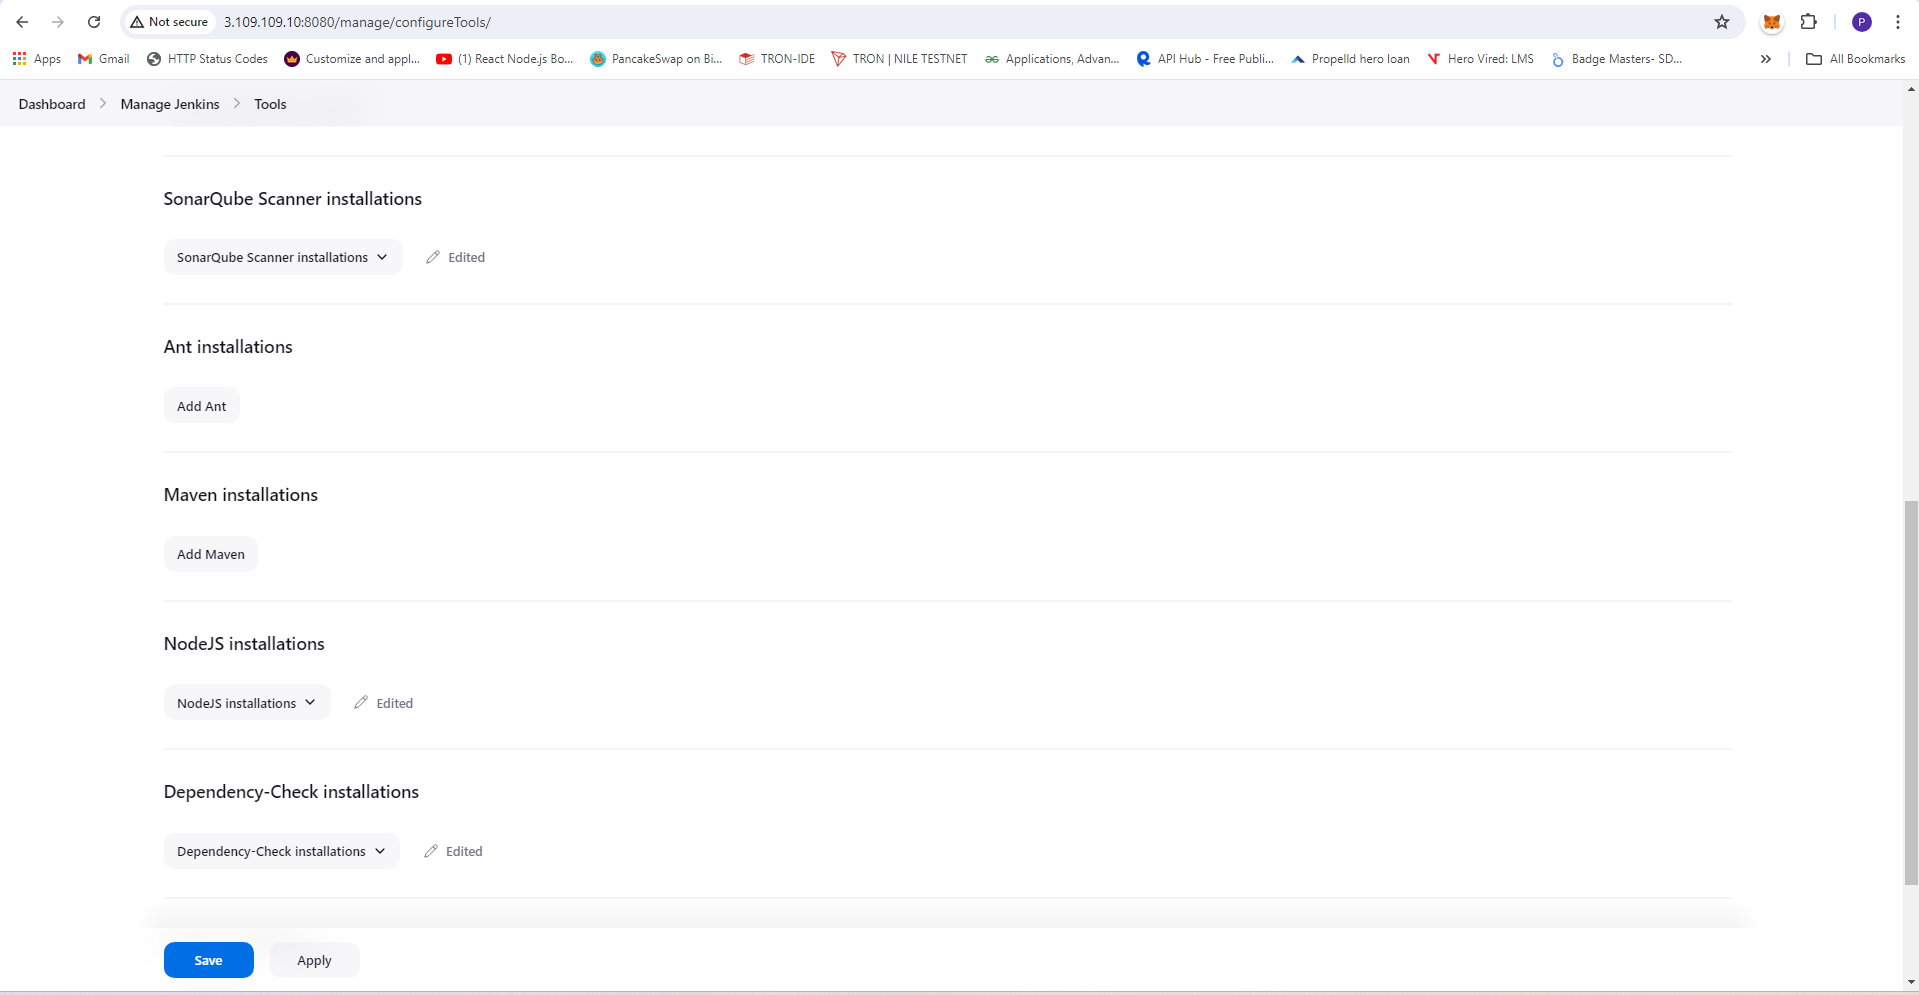Open Customize and appl... bookmark
This screenshot has height=995, width=1919.
[x=352, y=59]
